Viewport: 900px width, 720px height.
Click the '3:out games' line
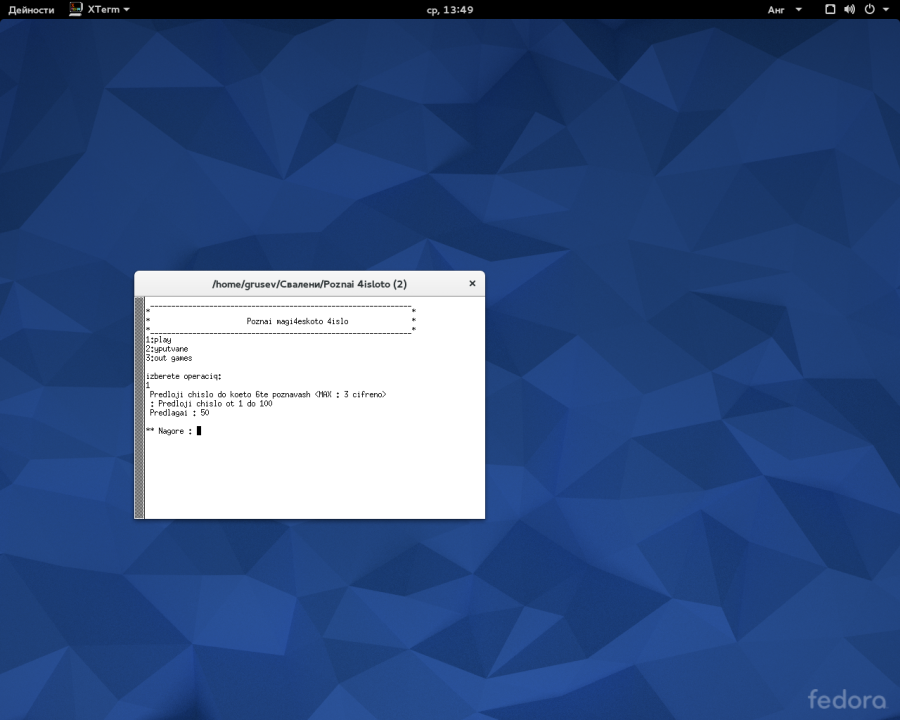[x=169, y=358]
